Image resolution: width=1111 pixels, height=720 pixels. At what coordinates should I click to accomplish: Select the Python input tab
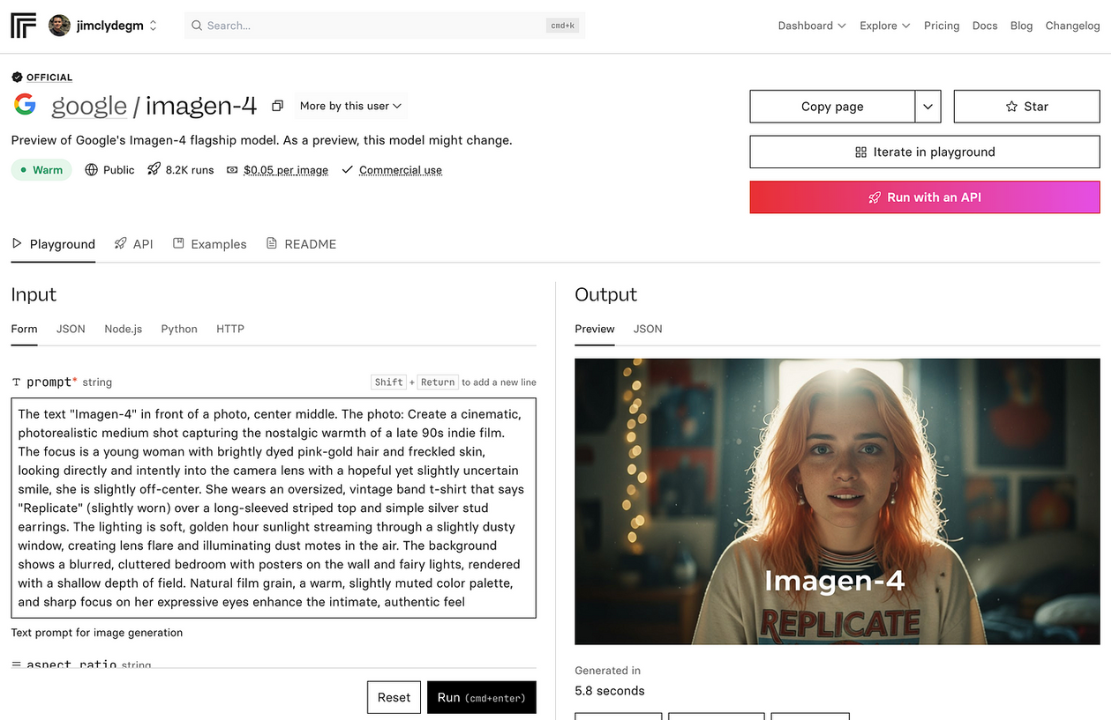point(179,329)
